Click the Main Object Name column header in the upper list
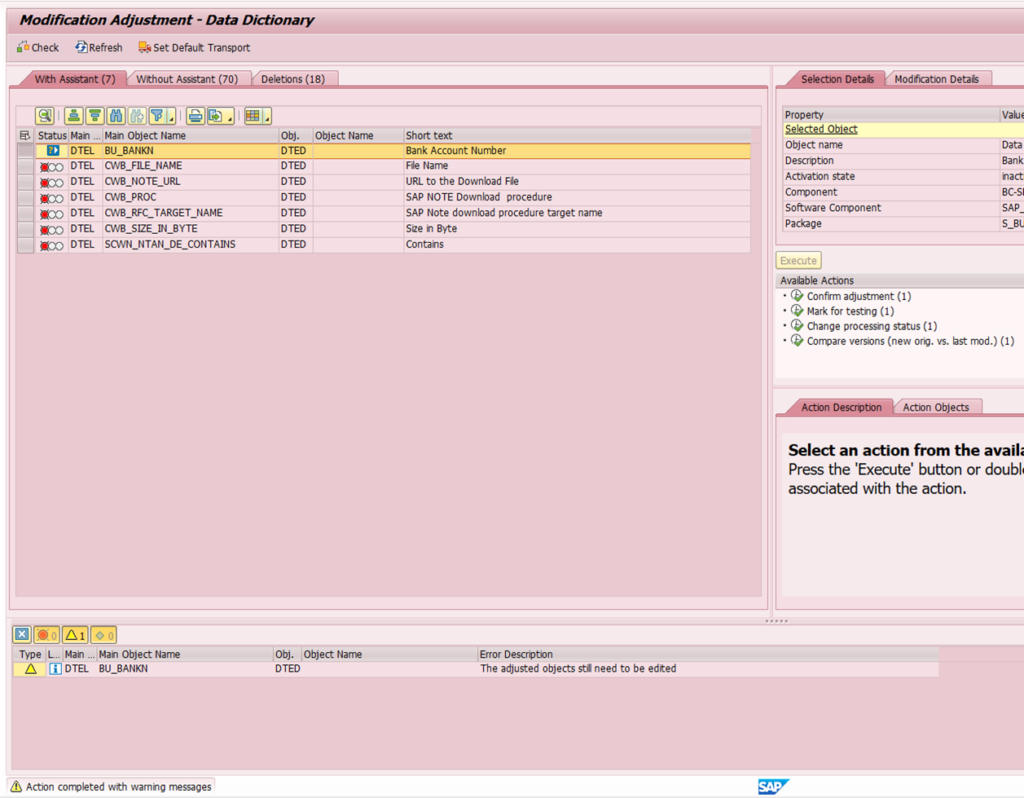Screen dimensions: 1024x798 click(x=191, y=135)
